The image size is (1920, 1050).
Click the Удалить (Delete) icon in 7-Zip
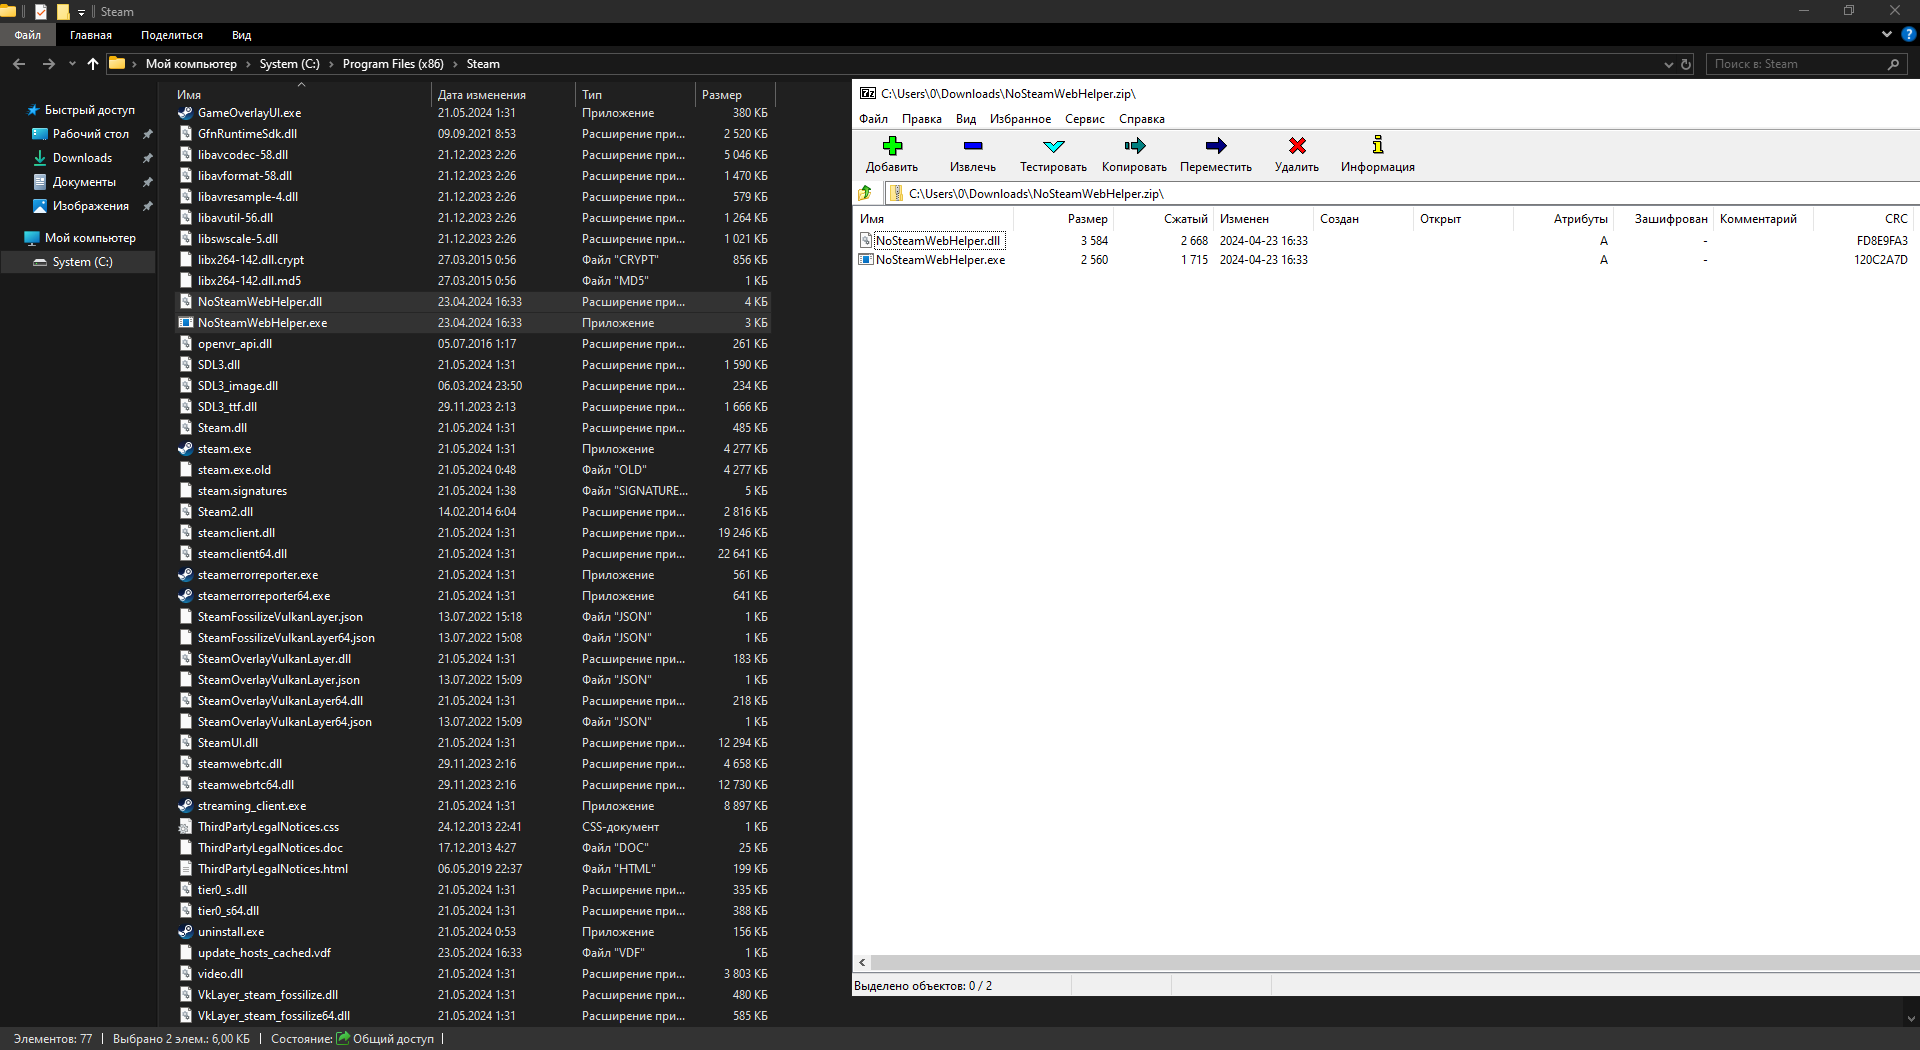tap(1297, 146)
